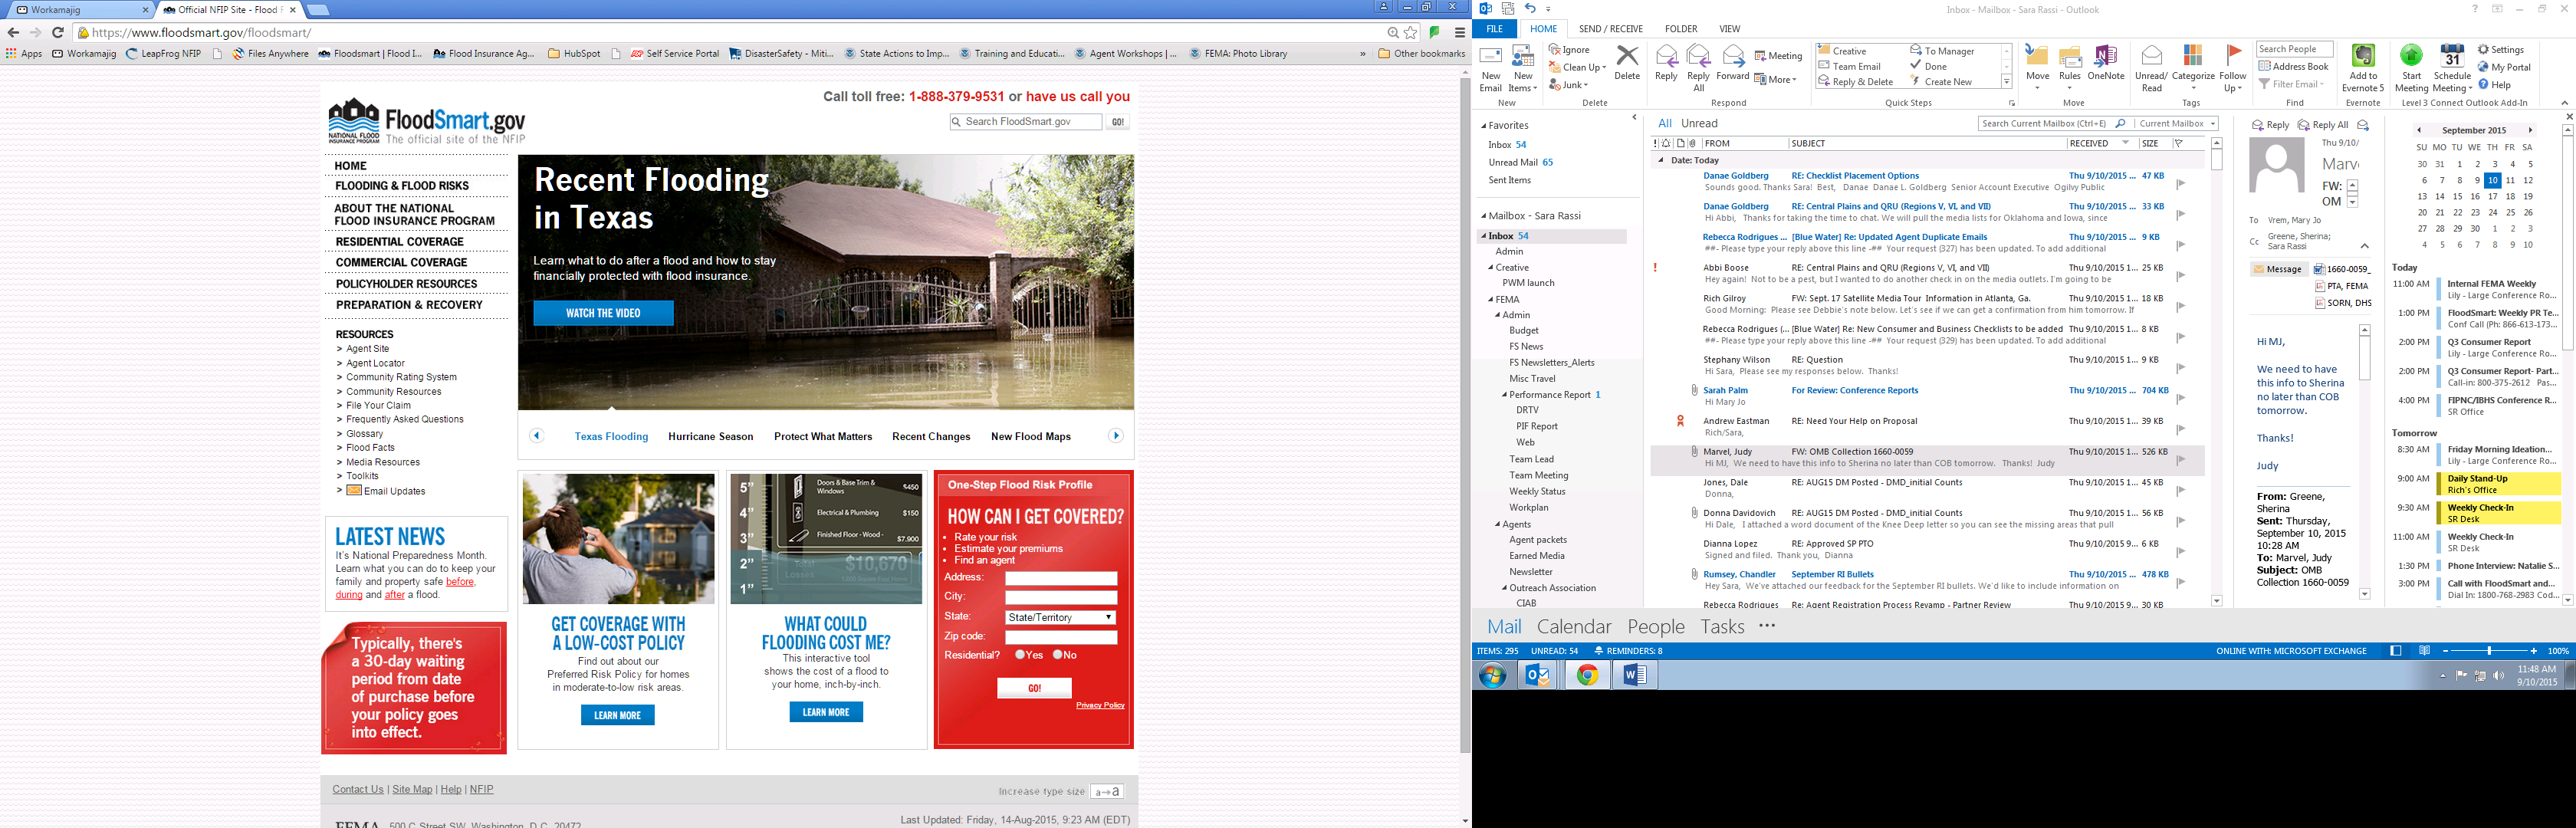This screenshot has height=828, width=2576.
Task: Open the State/Territory dropdown
Action: [x=1061, y=617]
